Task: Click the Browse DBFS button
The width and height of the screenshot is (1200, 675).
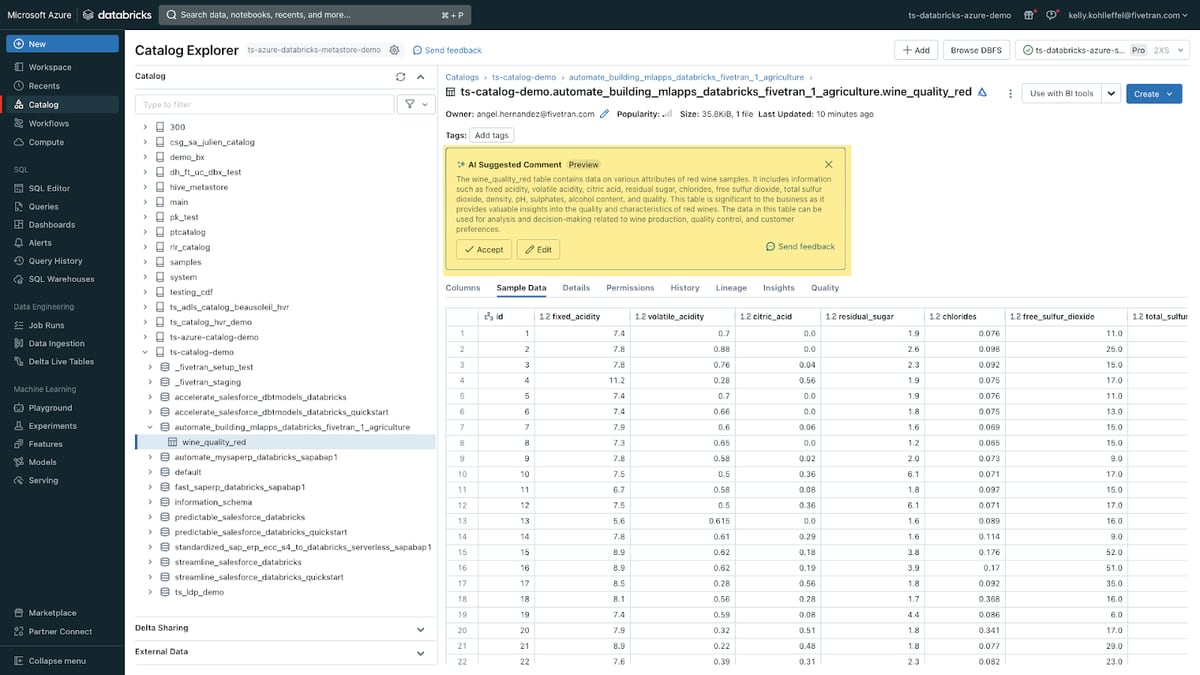Action: pos(975,50)
